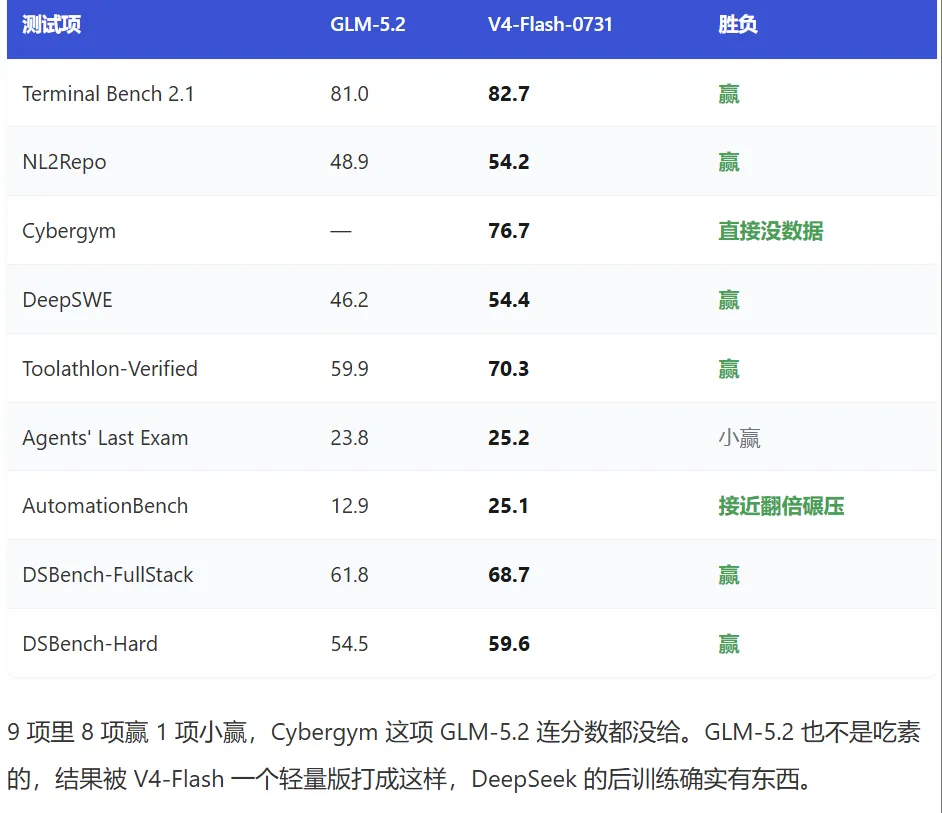Select the 54.5 score cell
The image size is (942, 813).
[x=349, y=644]
